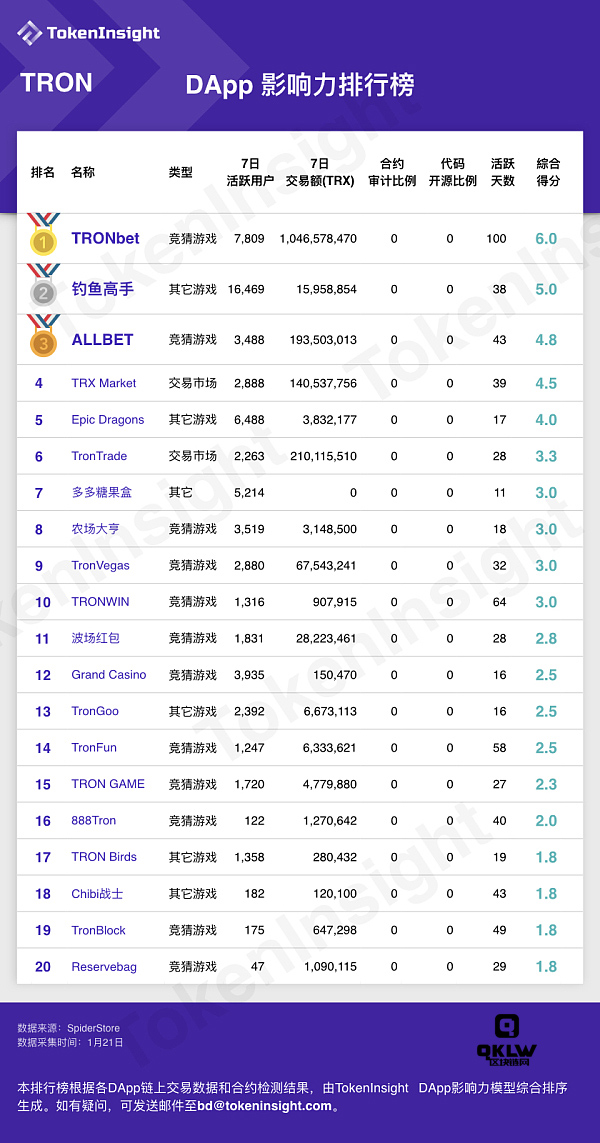Click the bronze third-place medal
Screen dimensions: 600x1143
point(43,336)
